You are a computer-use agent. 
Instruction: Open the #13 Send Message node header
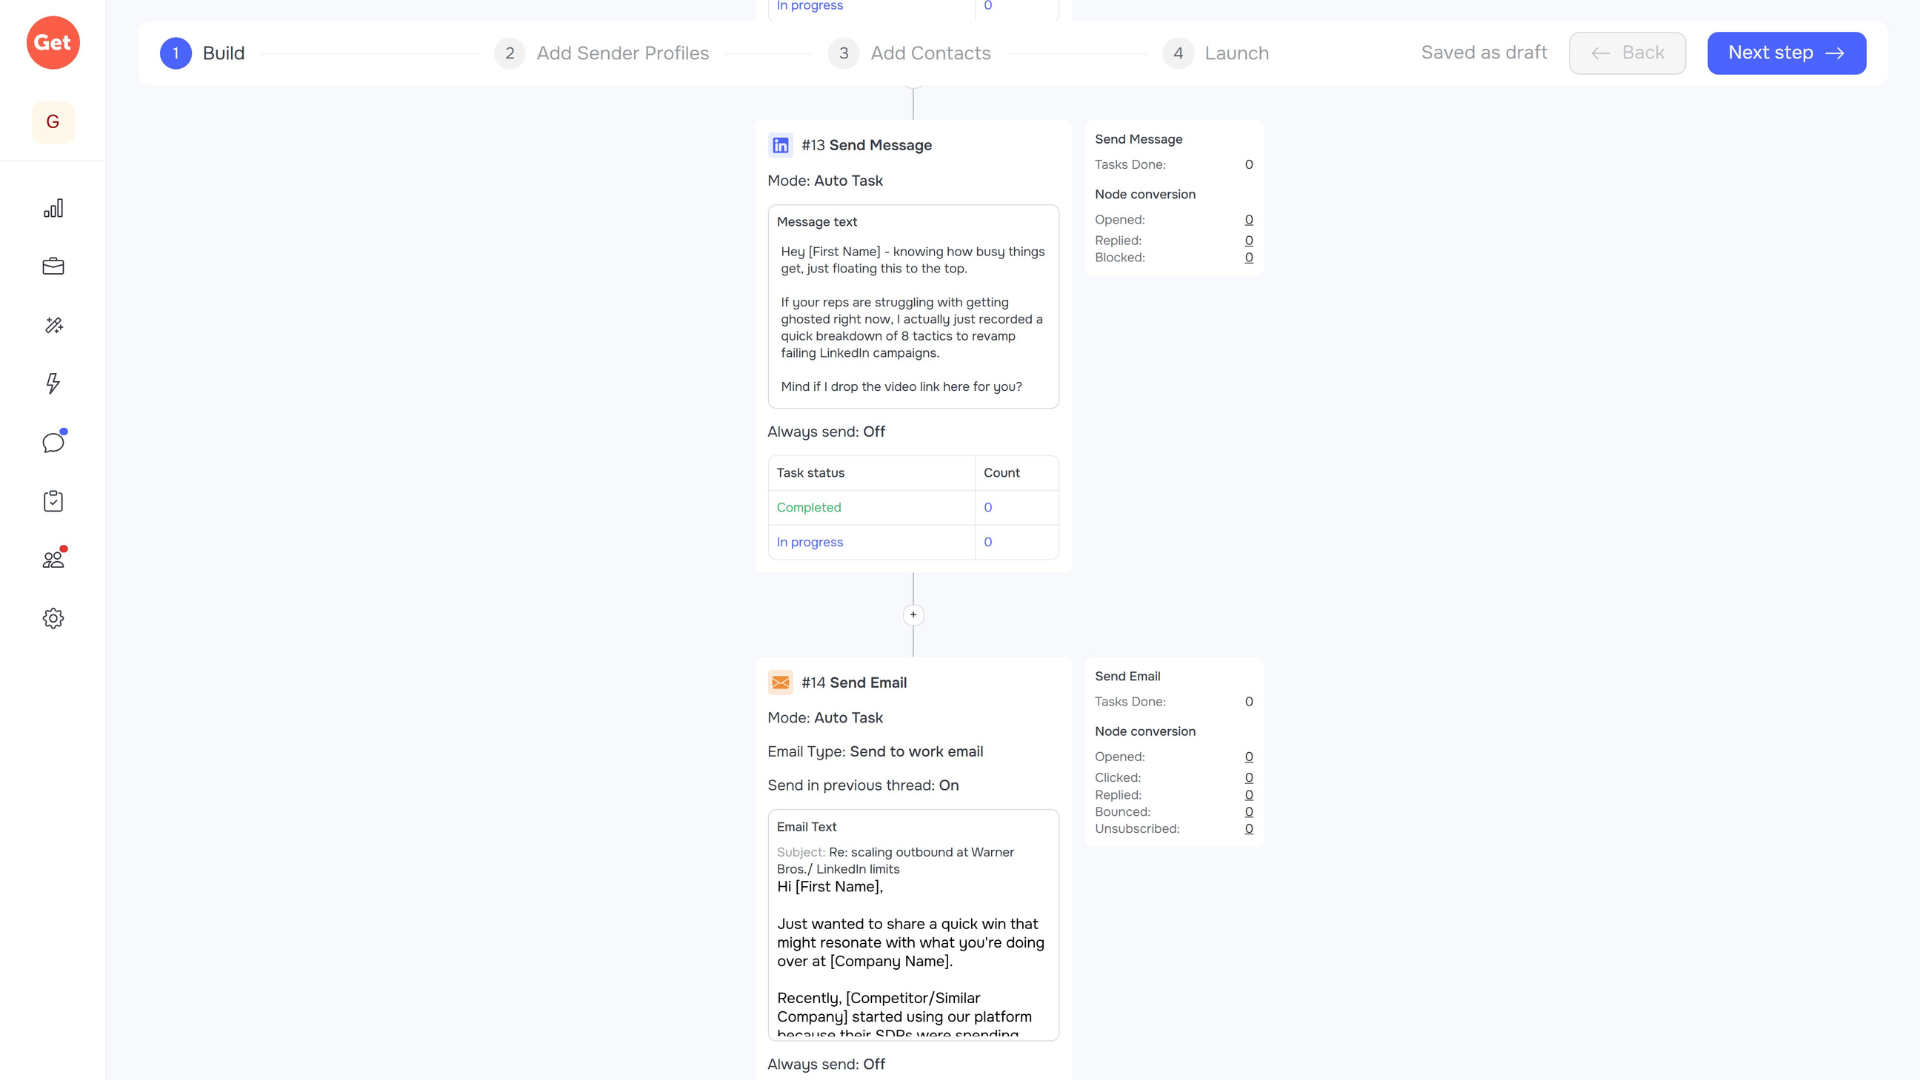[866, 145]
